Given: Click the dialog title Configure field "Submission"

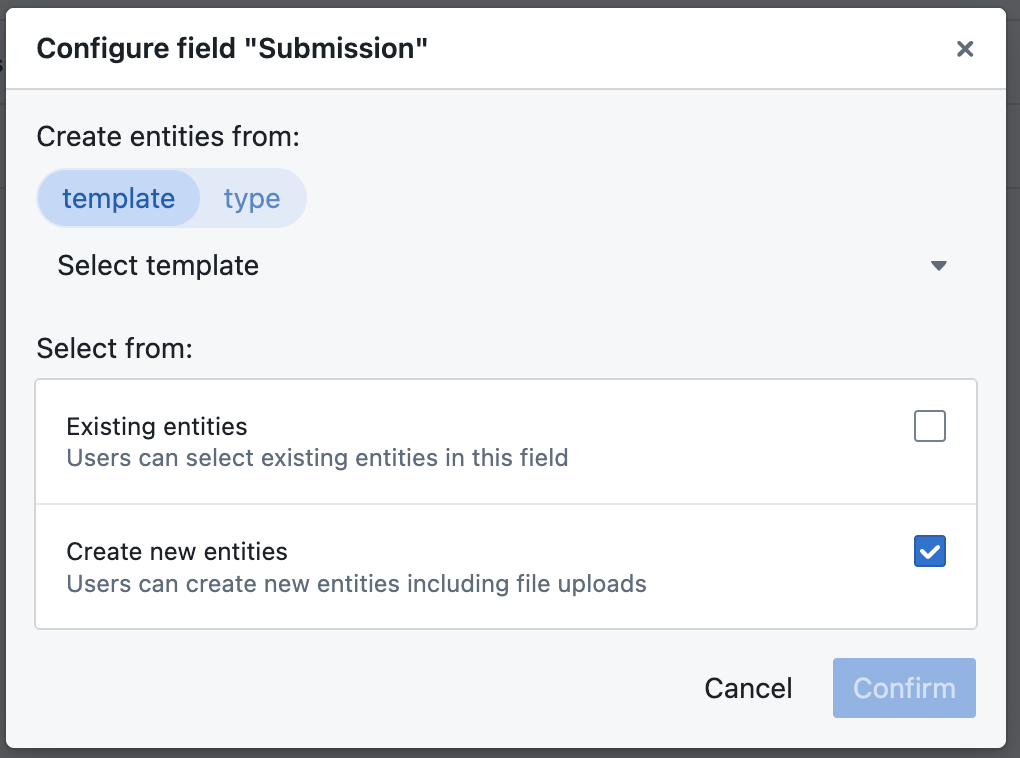Looking at the screenshot, I should tap(232, 48).
